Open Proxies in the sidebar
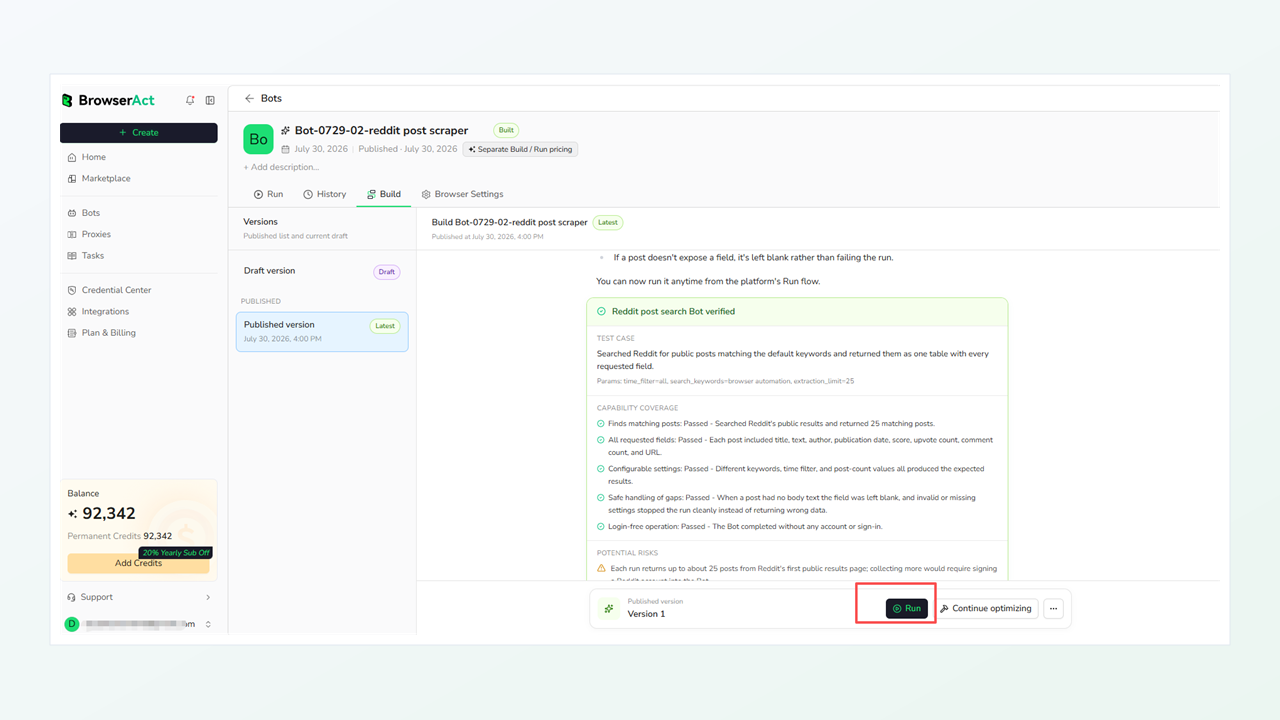Screen dimensions: 1280x720 point(138,234)
